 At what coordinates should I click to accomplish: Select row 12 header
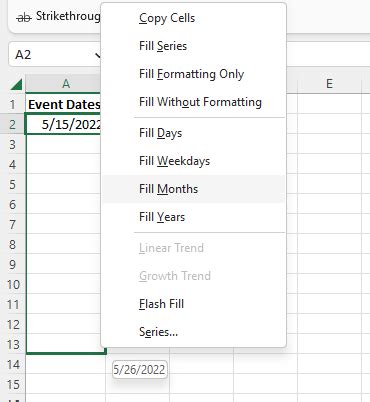point(13,325)
